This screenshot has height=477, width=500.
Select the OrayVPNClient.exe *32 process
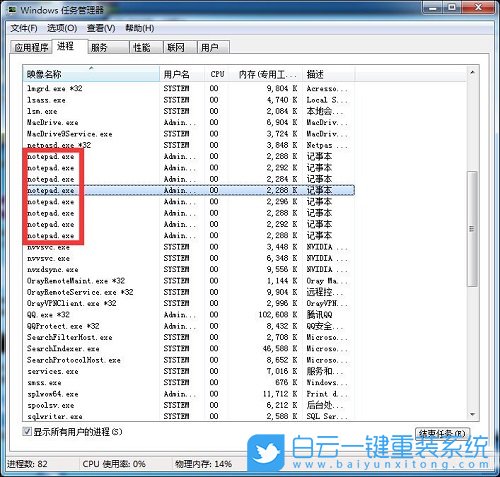coord(189,303)
